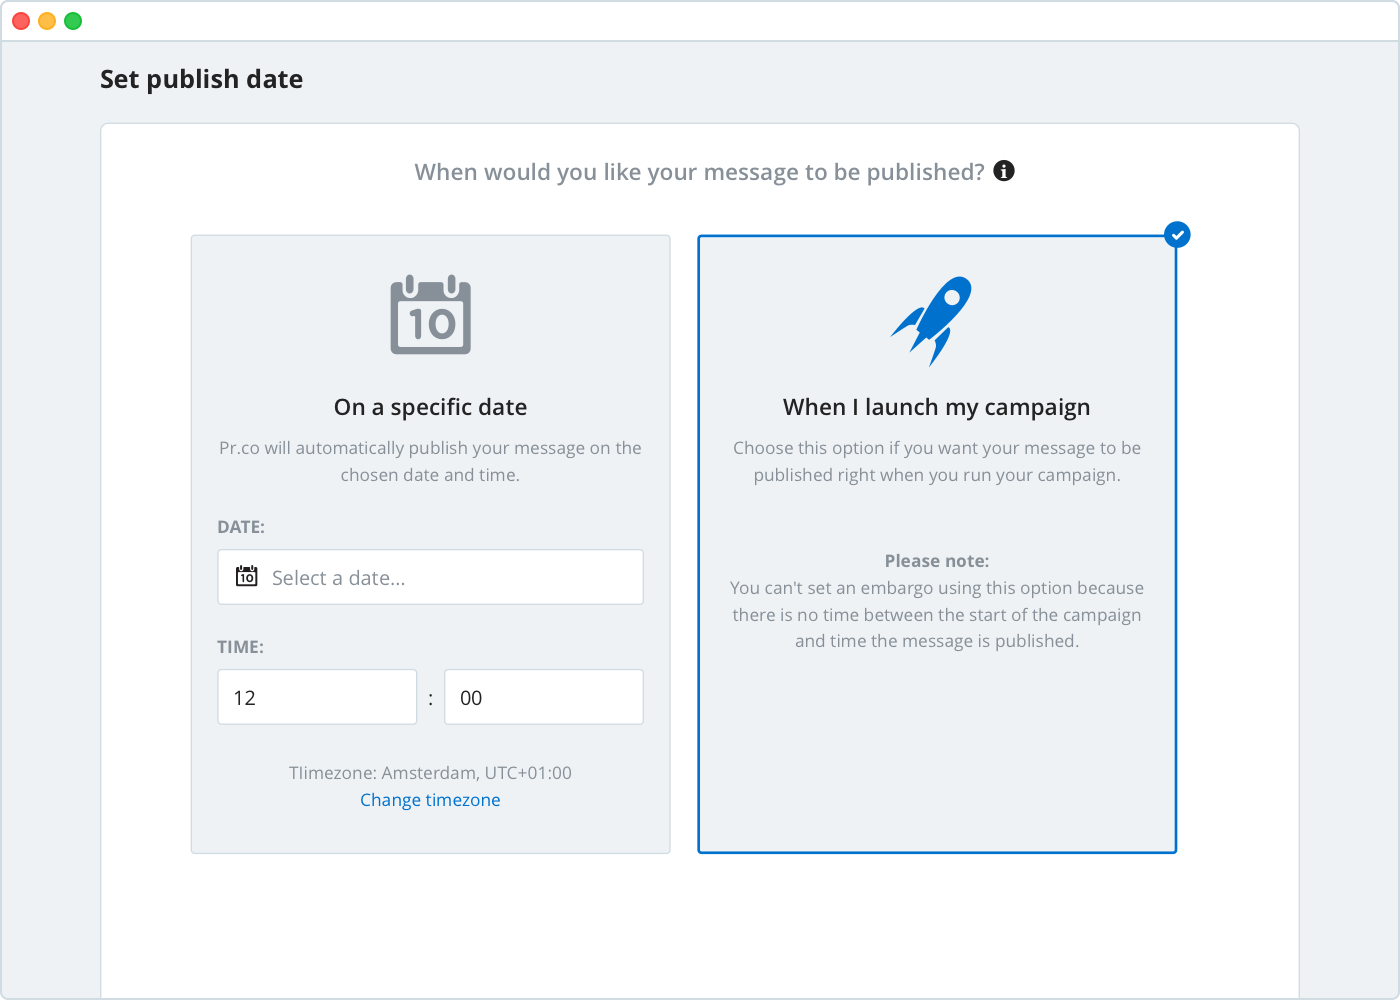Open the 'Select a date...' picker field
The height and width of the screenshot is (1000, 1400).
click(431, 577)
